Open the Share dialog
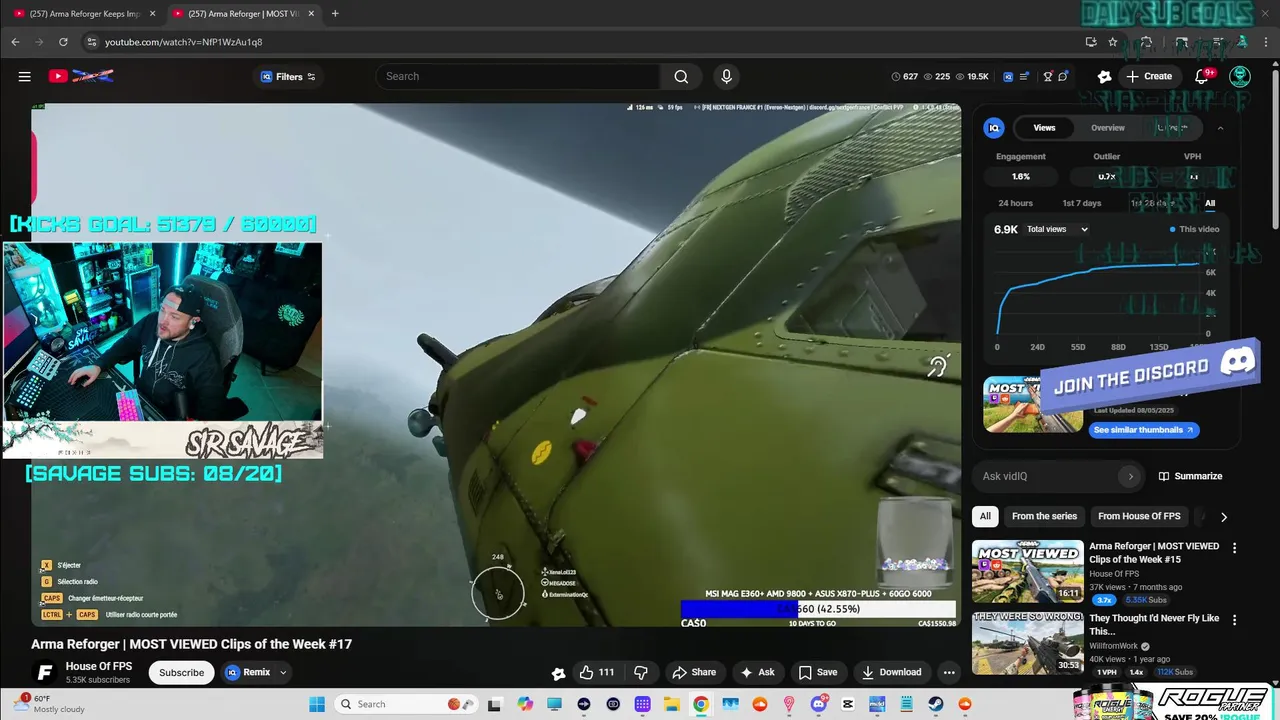Image resolution: width=1280 pixels, height=720 pixels. point(694,672)
